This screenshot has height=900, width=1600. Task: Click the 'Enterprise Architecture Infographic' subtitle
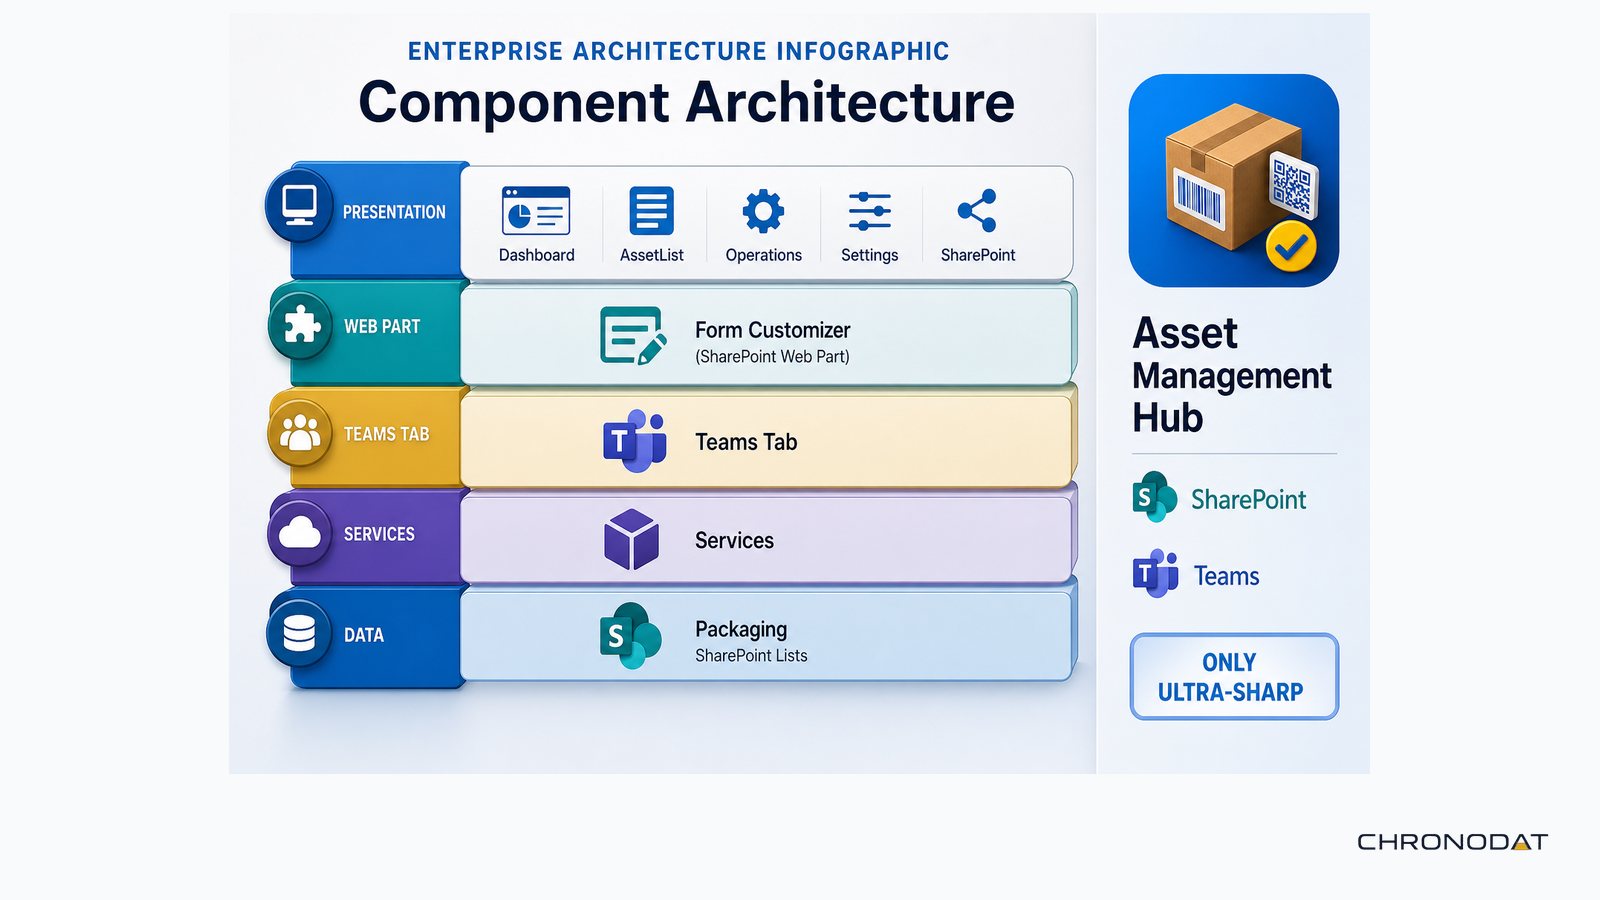click(679, 51)
